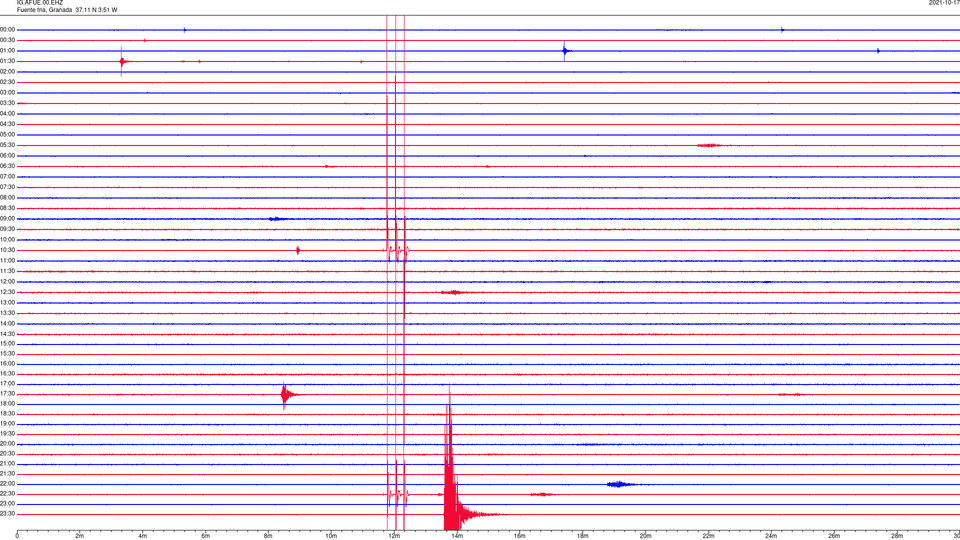960x540 pixels.
Task: Click the 17:00 trace time label
Action: click(7, 384)
